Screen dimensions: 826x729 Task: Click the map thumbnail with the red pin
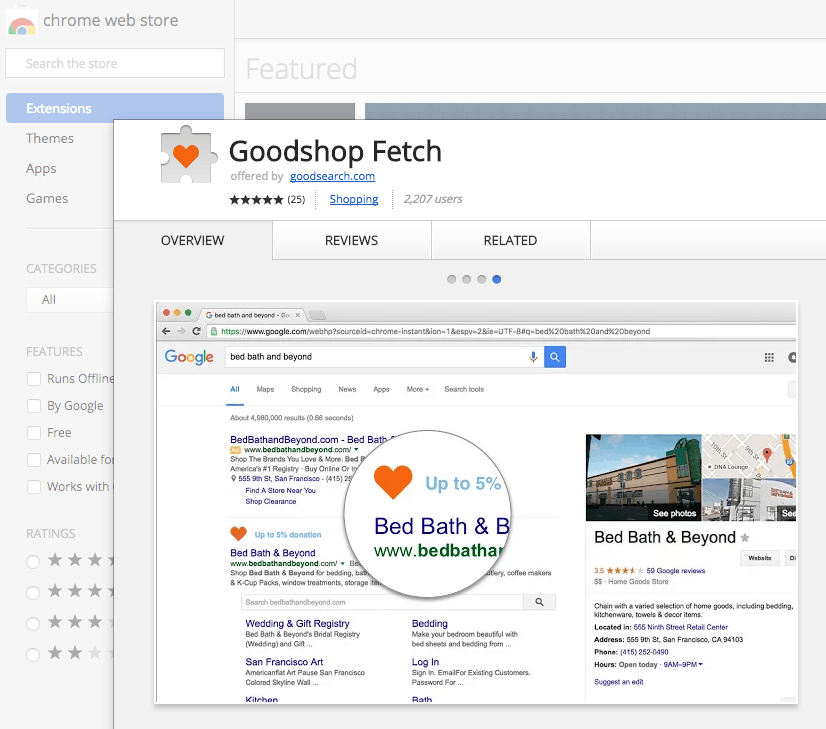click(749, 456)
